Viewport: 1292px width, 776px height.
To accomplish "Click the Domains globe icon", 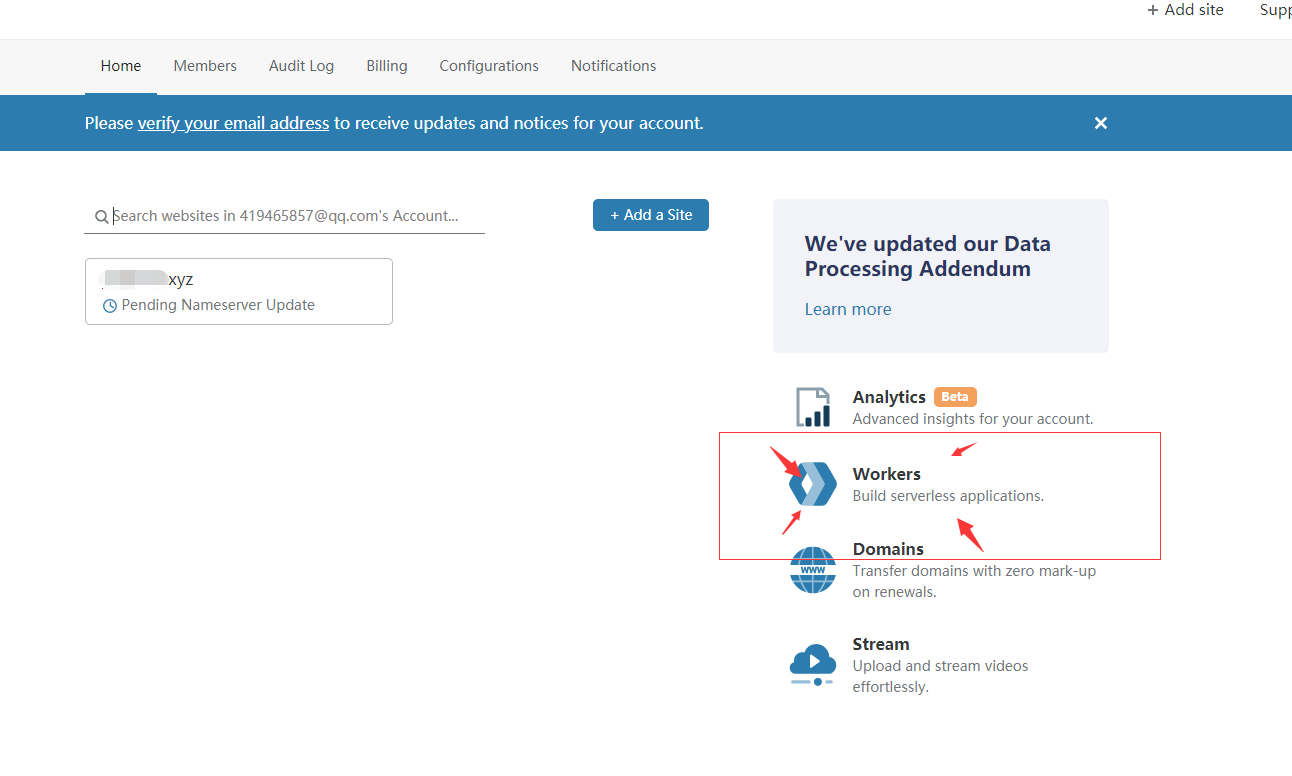I will [x=812, y=570].
